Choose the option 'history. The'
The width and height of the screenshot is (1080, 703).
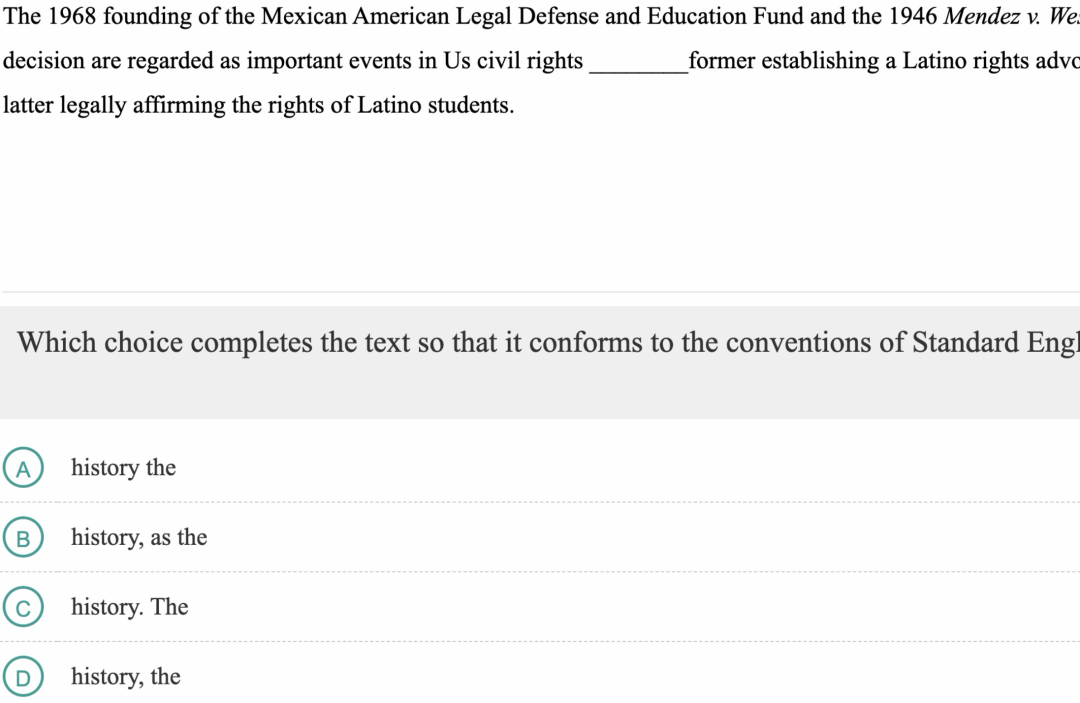pos(129,607)
